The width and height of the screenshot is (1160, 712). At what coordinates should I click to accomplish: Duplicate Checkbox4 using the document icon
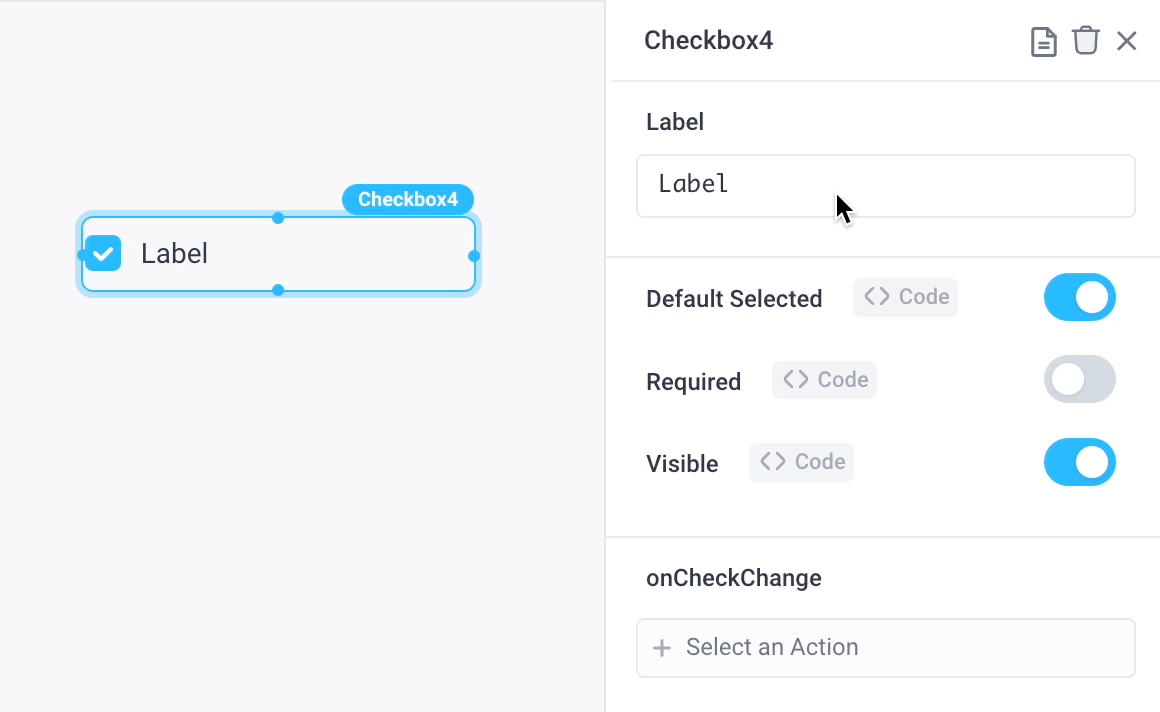point(1043,41)
